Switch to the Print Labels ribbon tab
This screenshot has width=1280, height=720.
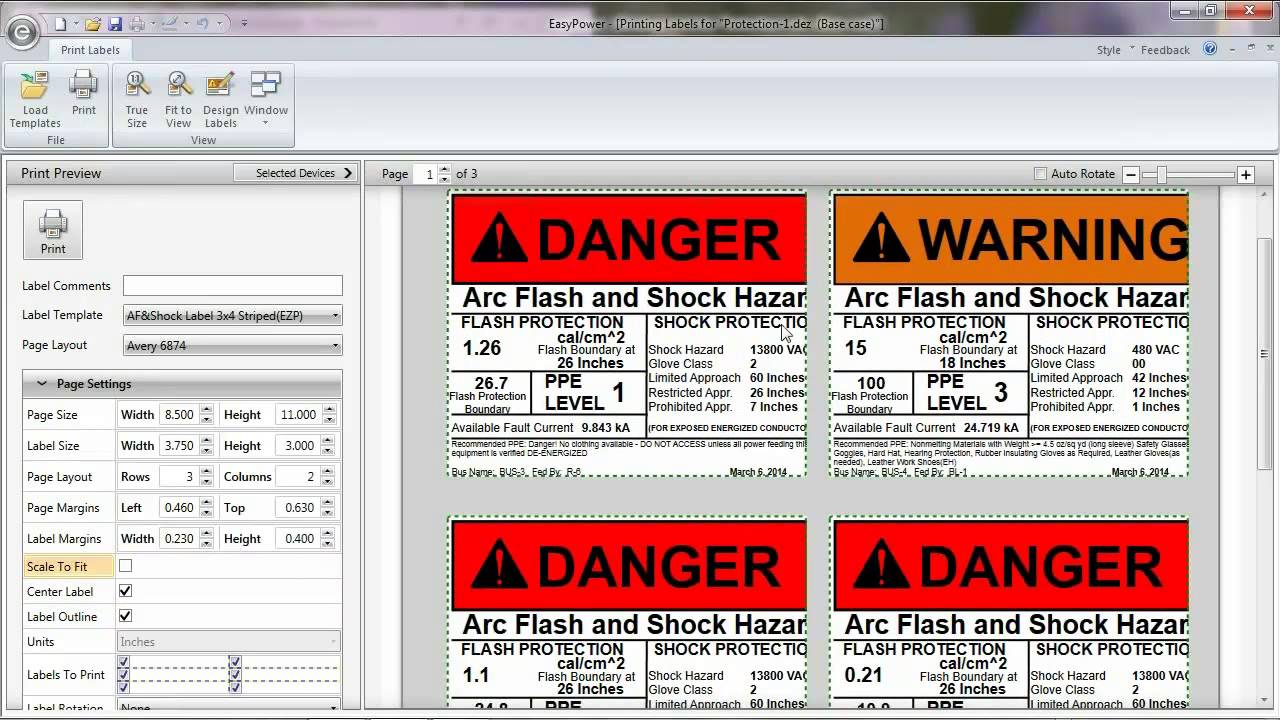(x=90, y=50)
